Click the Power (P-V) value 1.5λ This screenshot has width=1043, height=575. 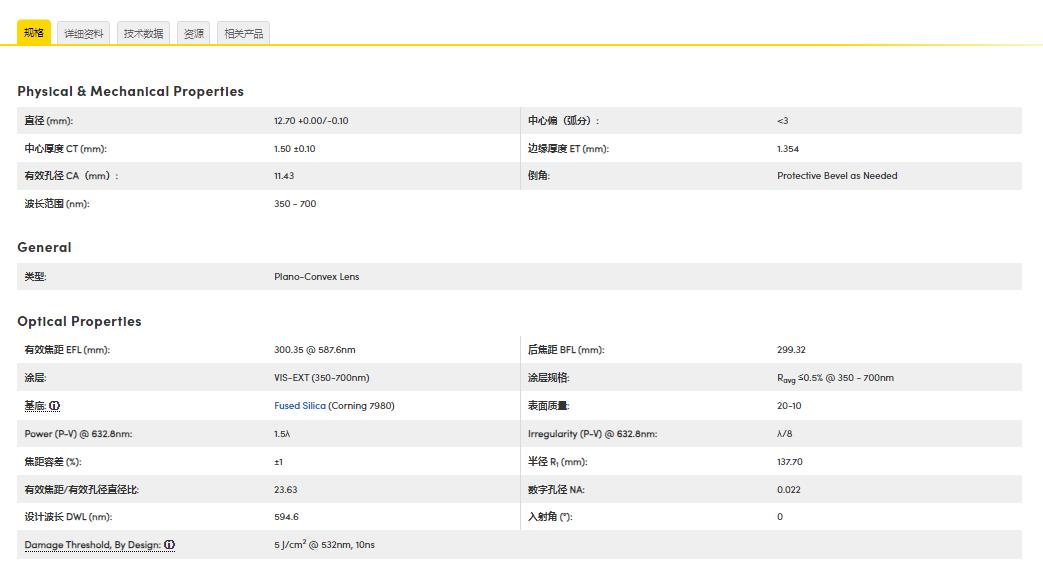(282, 434)
